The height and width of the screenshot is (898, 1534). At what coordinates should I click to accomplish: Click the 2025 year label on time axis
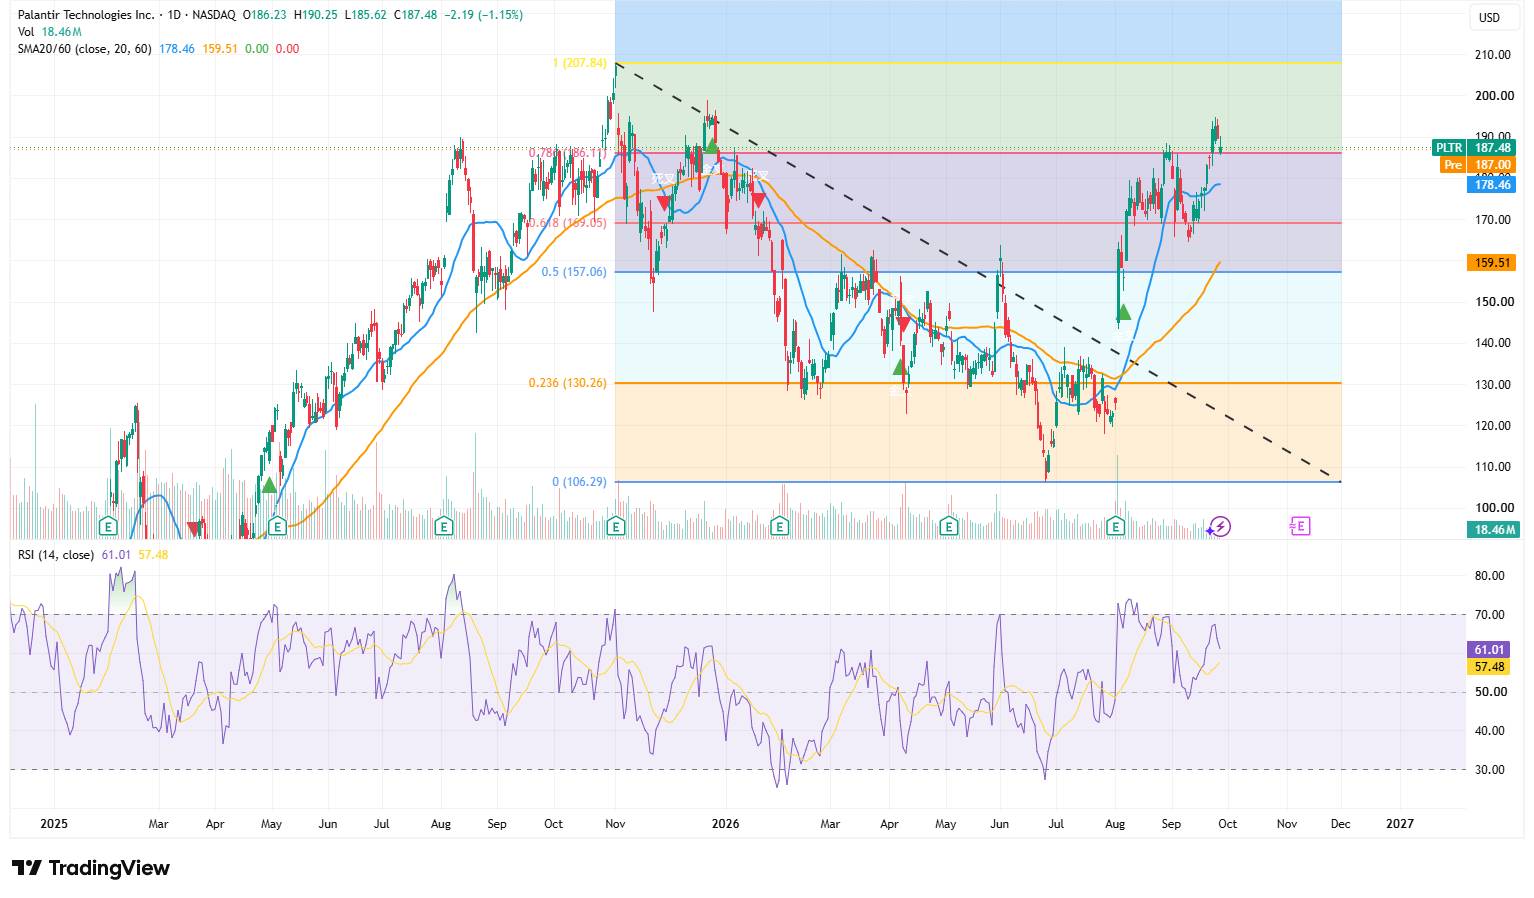54,824
